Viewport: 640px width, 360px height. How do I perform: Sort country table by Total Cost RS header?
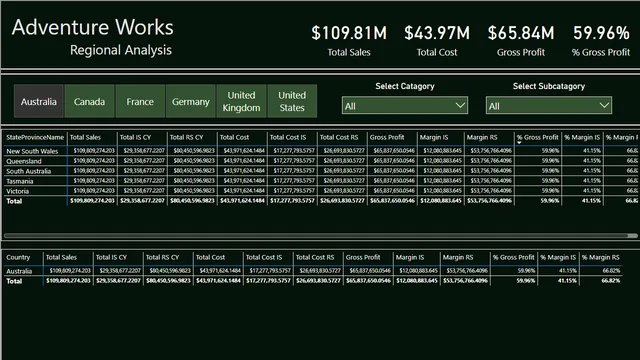pos(315,258)
